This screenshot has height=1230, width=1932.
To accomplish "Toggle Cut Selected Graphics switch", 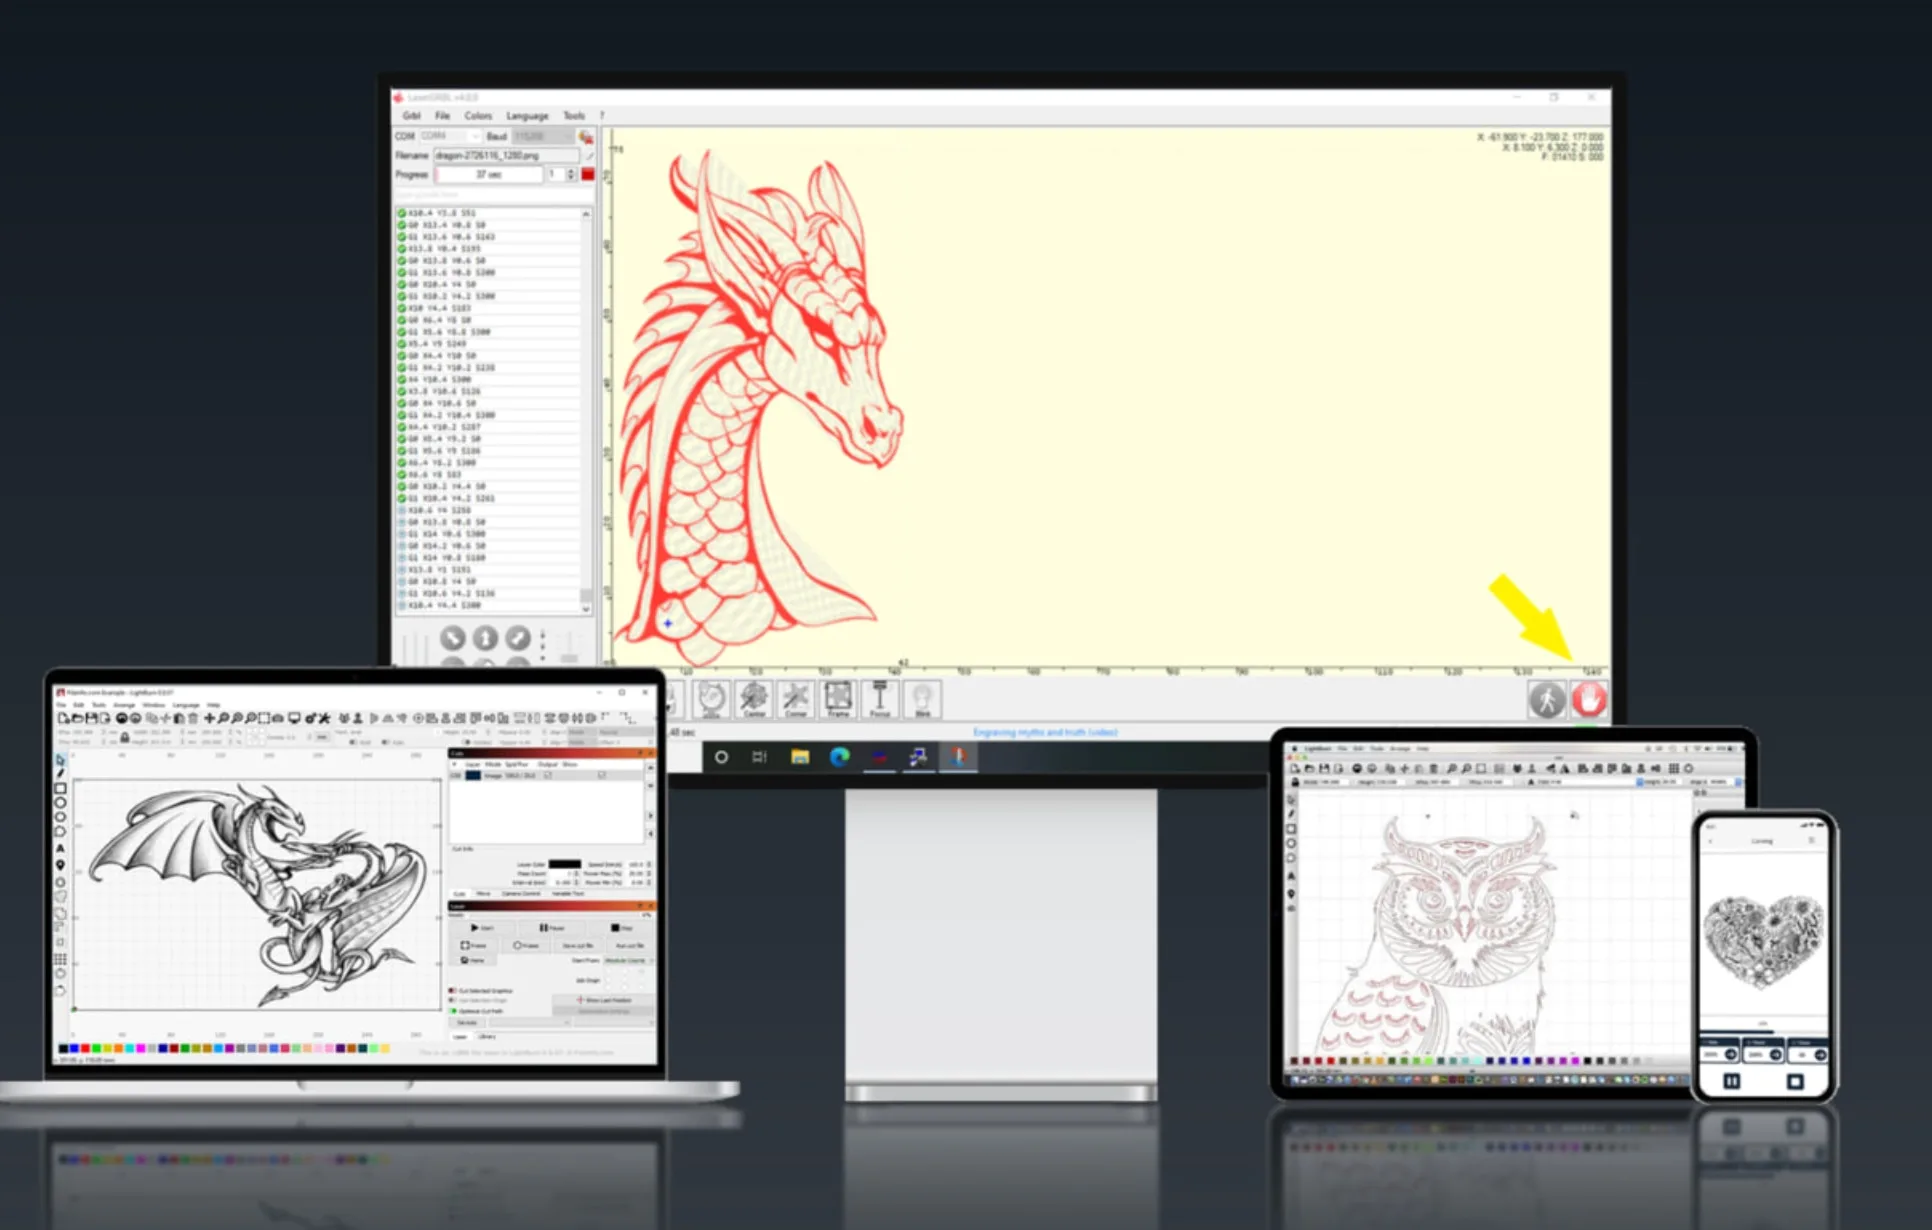I will [x=453, y=991].
